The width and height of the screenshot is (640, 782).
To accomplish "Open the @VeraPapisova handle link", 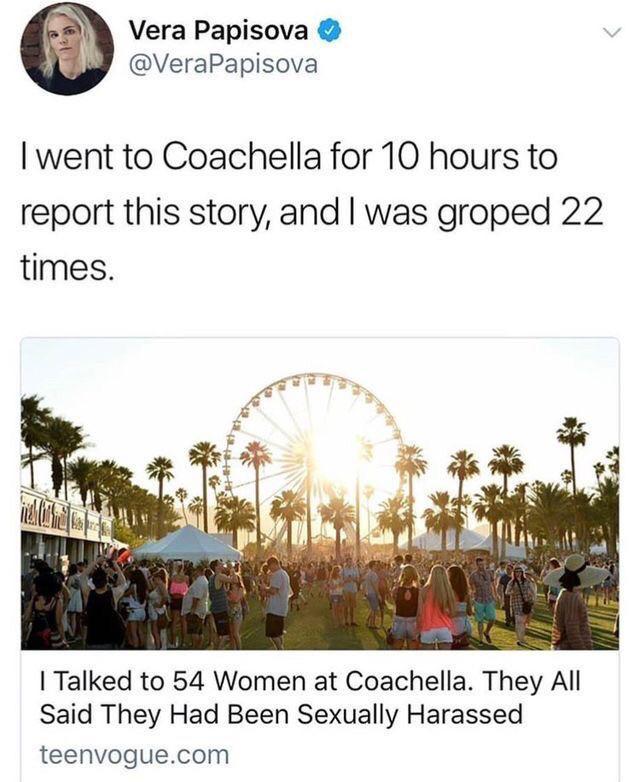I will coord(223,65).
